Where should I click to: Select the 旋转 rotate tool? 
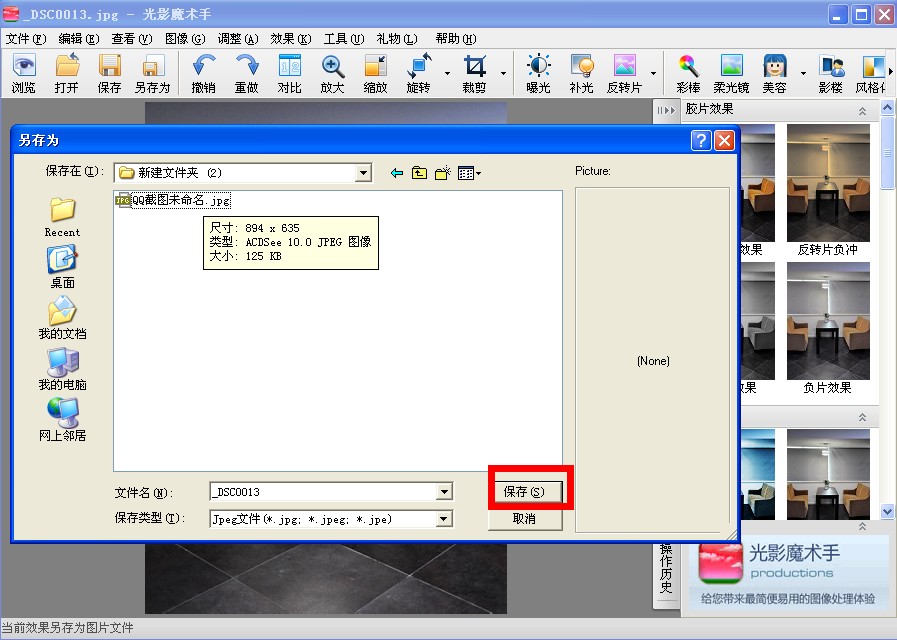pos(418,73)
